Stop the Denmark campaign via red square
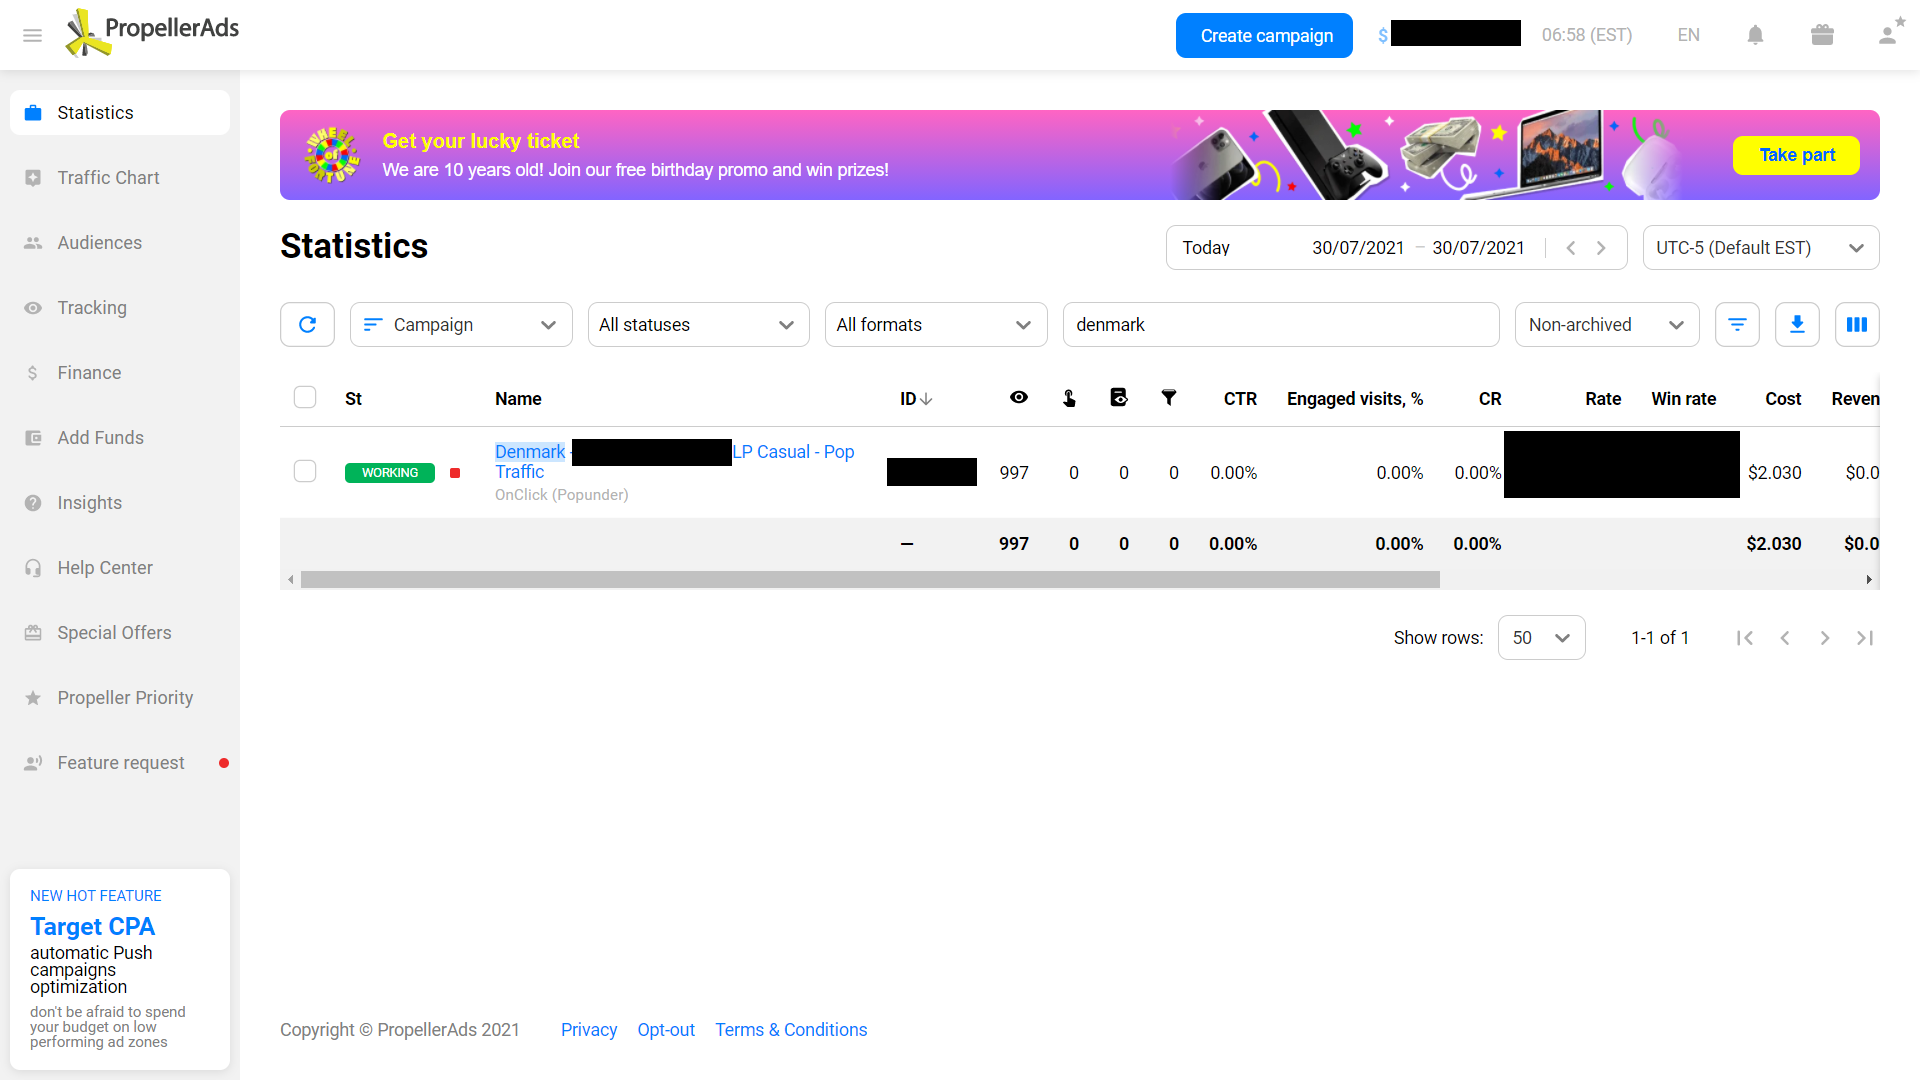 pyautogui.click(x=455, y=473)
